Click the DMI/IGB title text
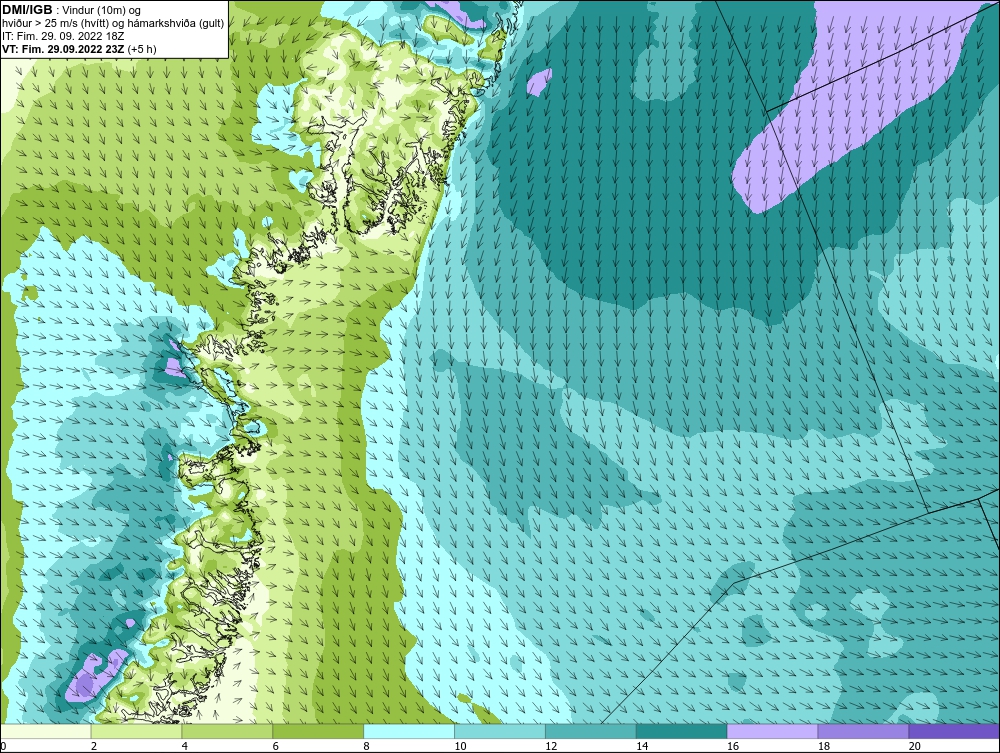This screenshot has height=753, width=1000. click(x=27, y=10)
